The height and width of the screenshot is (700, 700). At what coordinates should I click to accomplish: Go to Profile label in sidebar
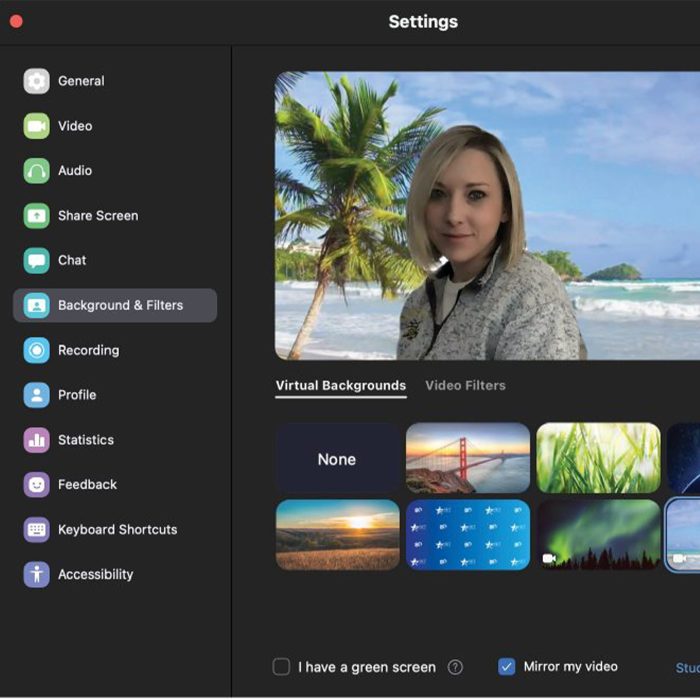[77, 395]
